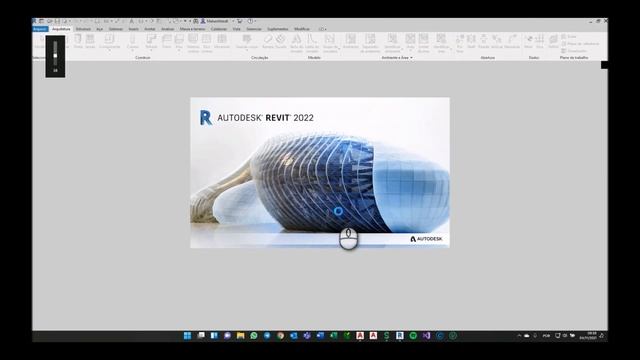Expand the Coluna dropdown arrow
The width and height of the screenshot is (640, 360).
coord(133,50)
